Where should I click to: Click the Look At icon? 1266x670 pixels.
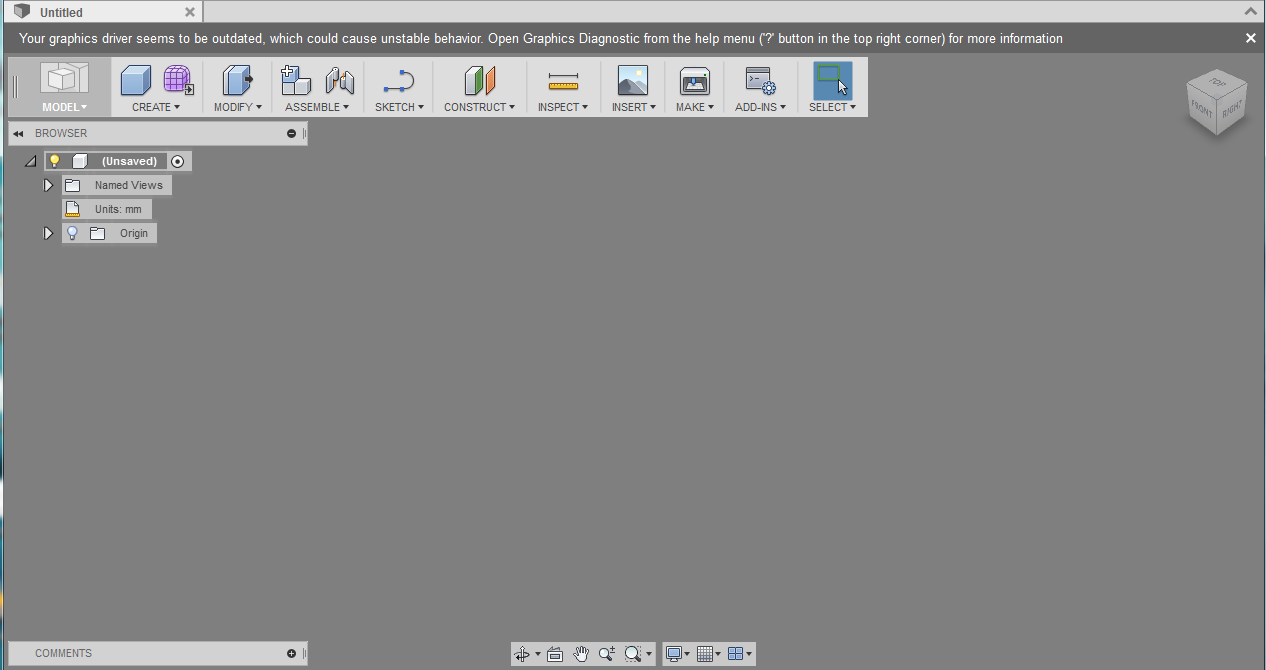[555, 654]
